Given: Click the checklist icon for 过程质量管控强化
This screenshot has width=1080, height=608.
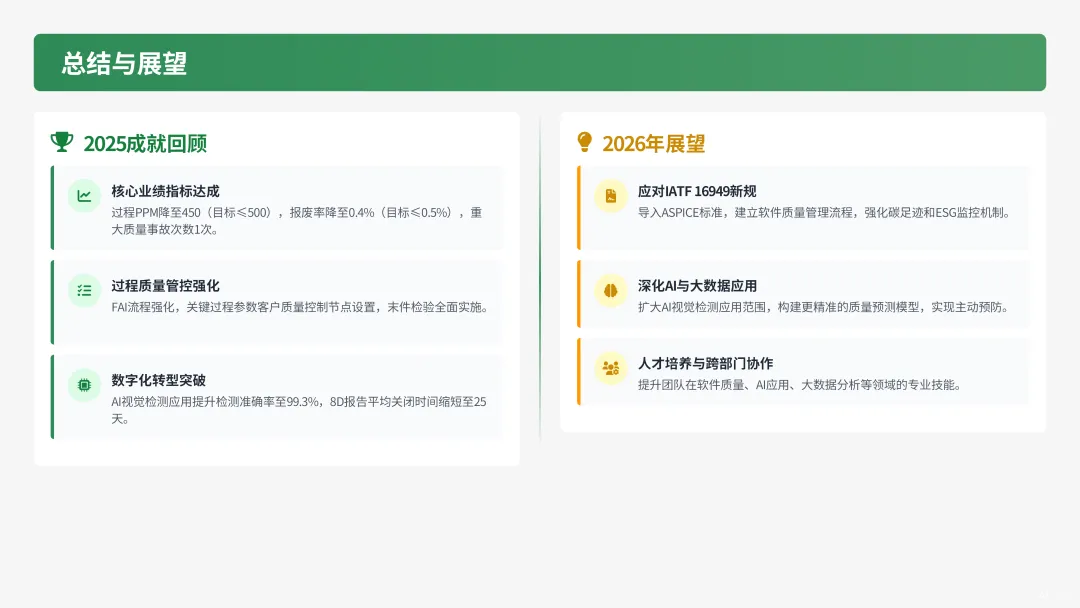Looking at the screenshot, I should 84,291.
